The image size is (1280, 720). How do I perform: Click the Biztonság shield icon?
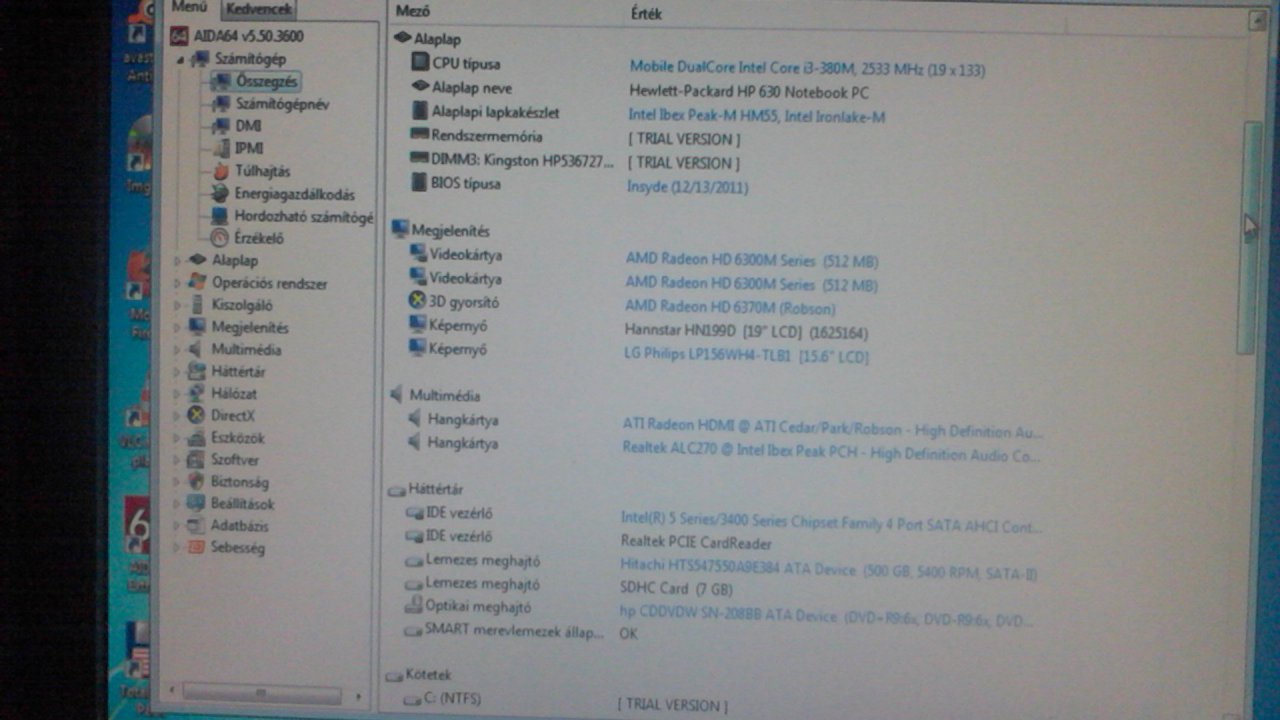[197, 481]
